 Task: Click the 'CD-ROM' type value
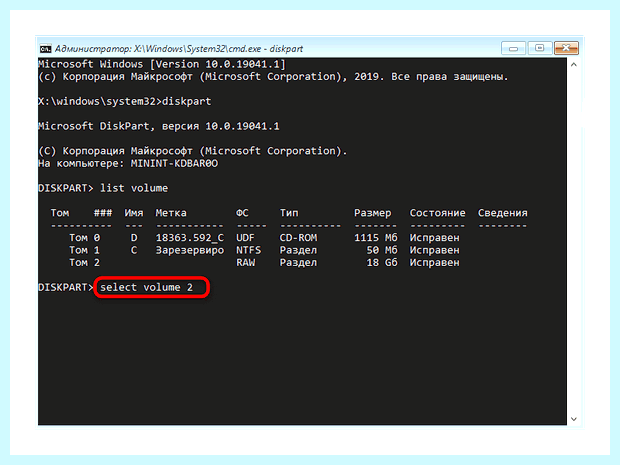[x=298, y=238]
